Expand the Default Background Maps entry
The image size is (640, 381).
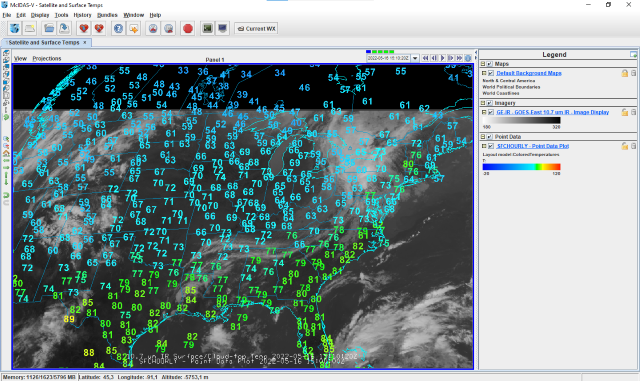point(484,73)
